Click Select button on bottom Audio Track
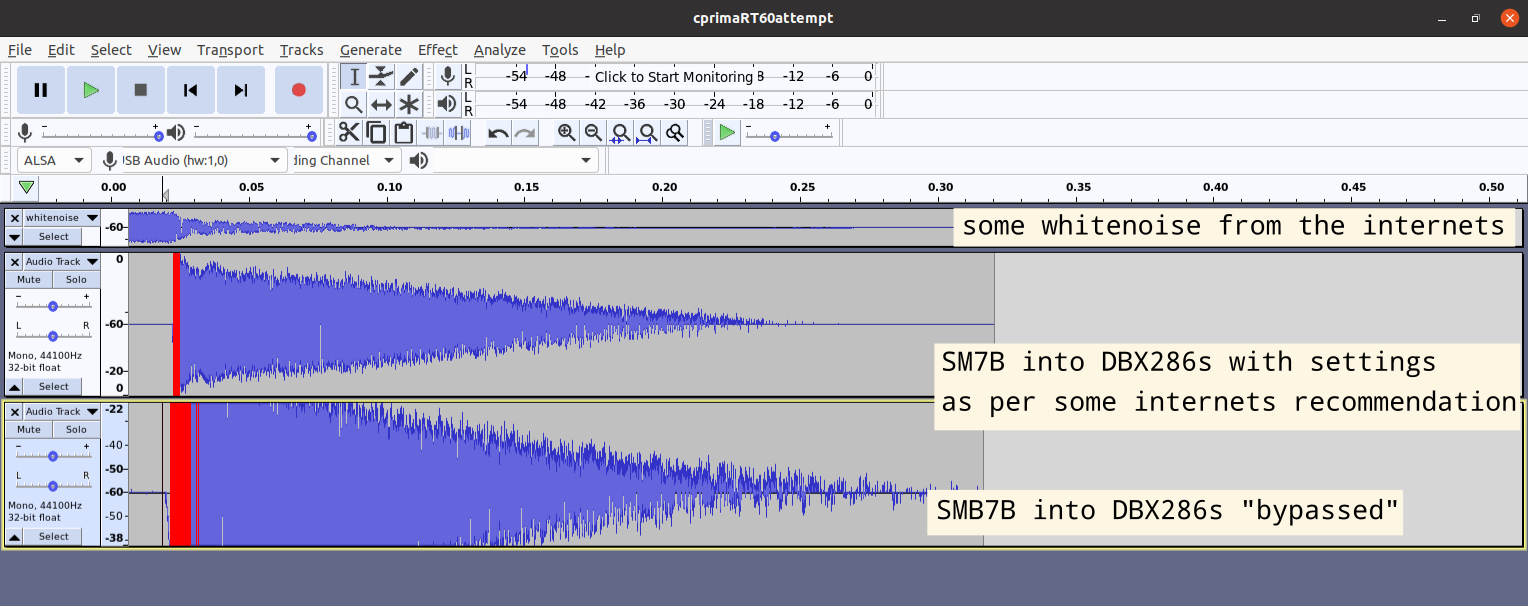1528x606 pixels. 54,536
